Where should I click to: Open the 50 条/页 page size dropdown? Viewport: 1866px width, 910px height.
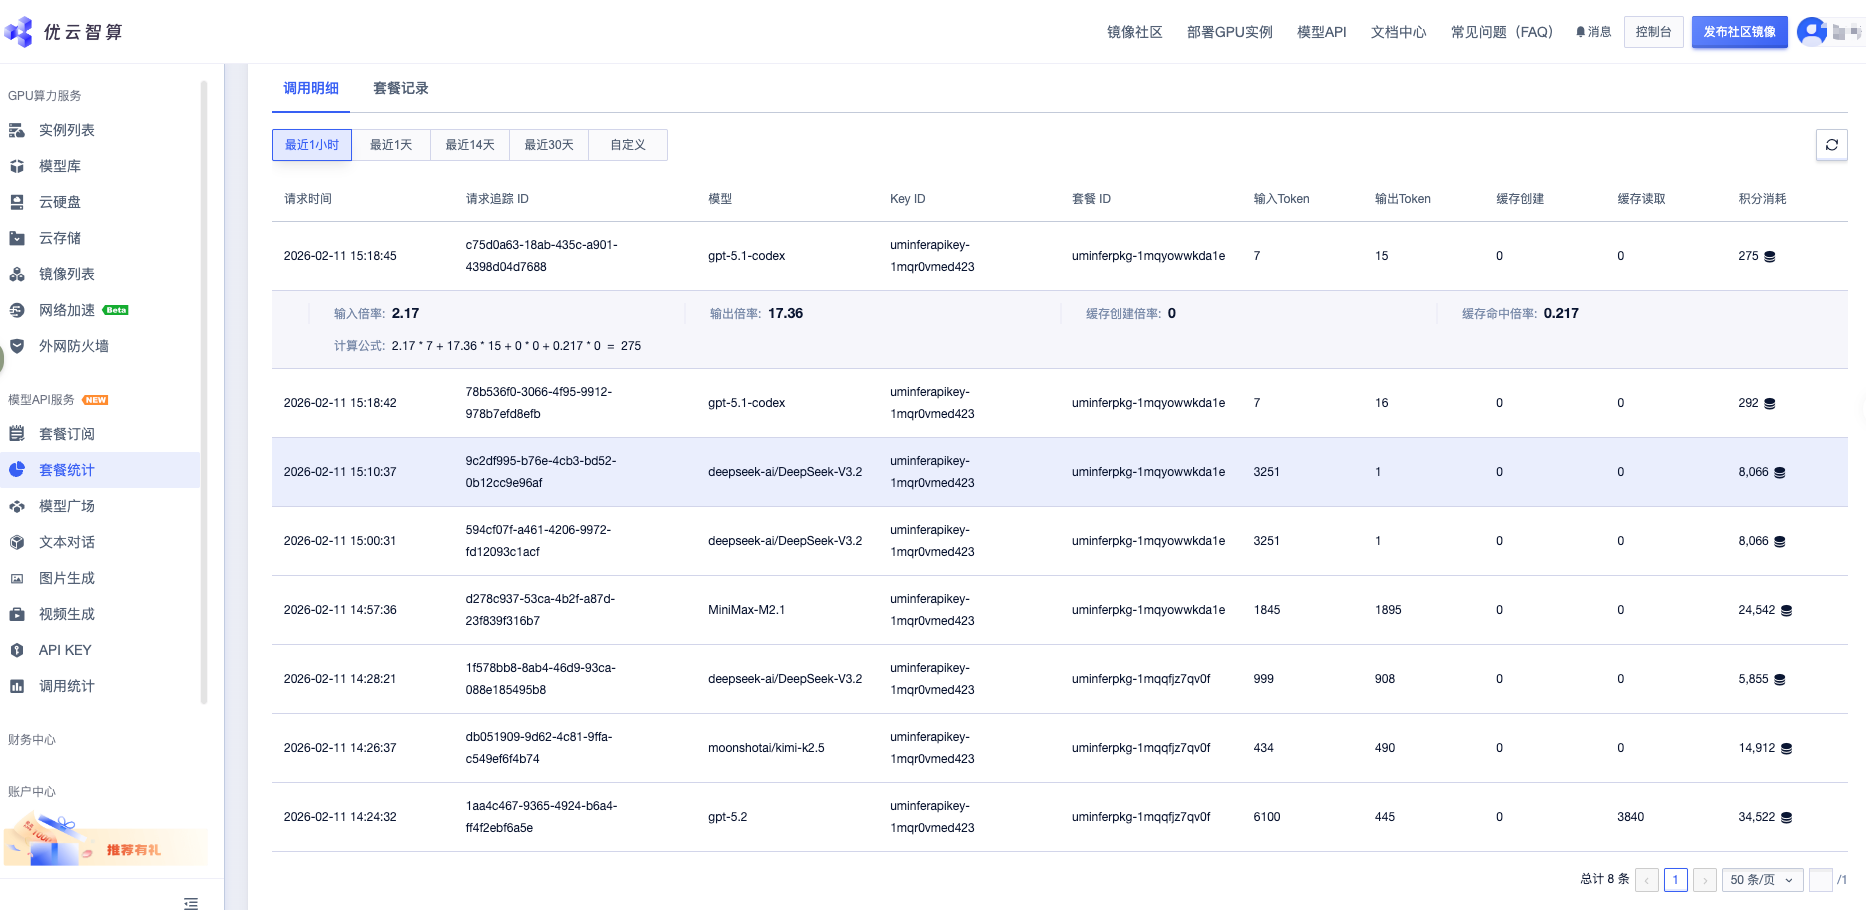1762,880
